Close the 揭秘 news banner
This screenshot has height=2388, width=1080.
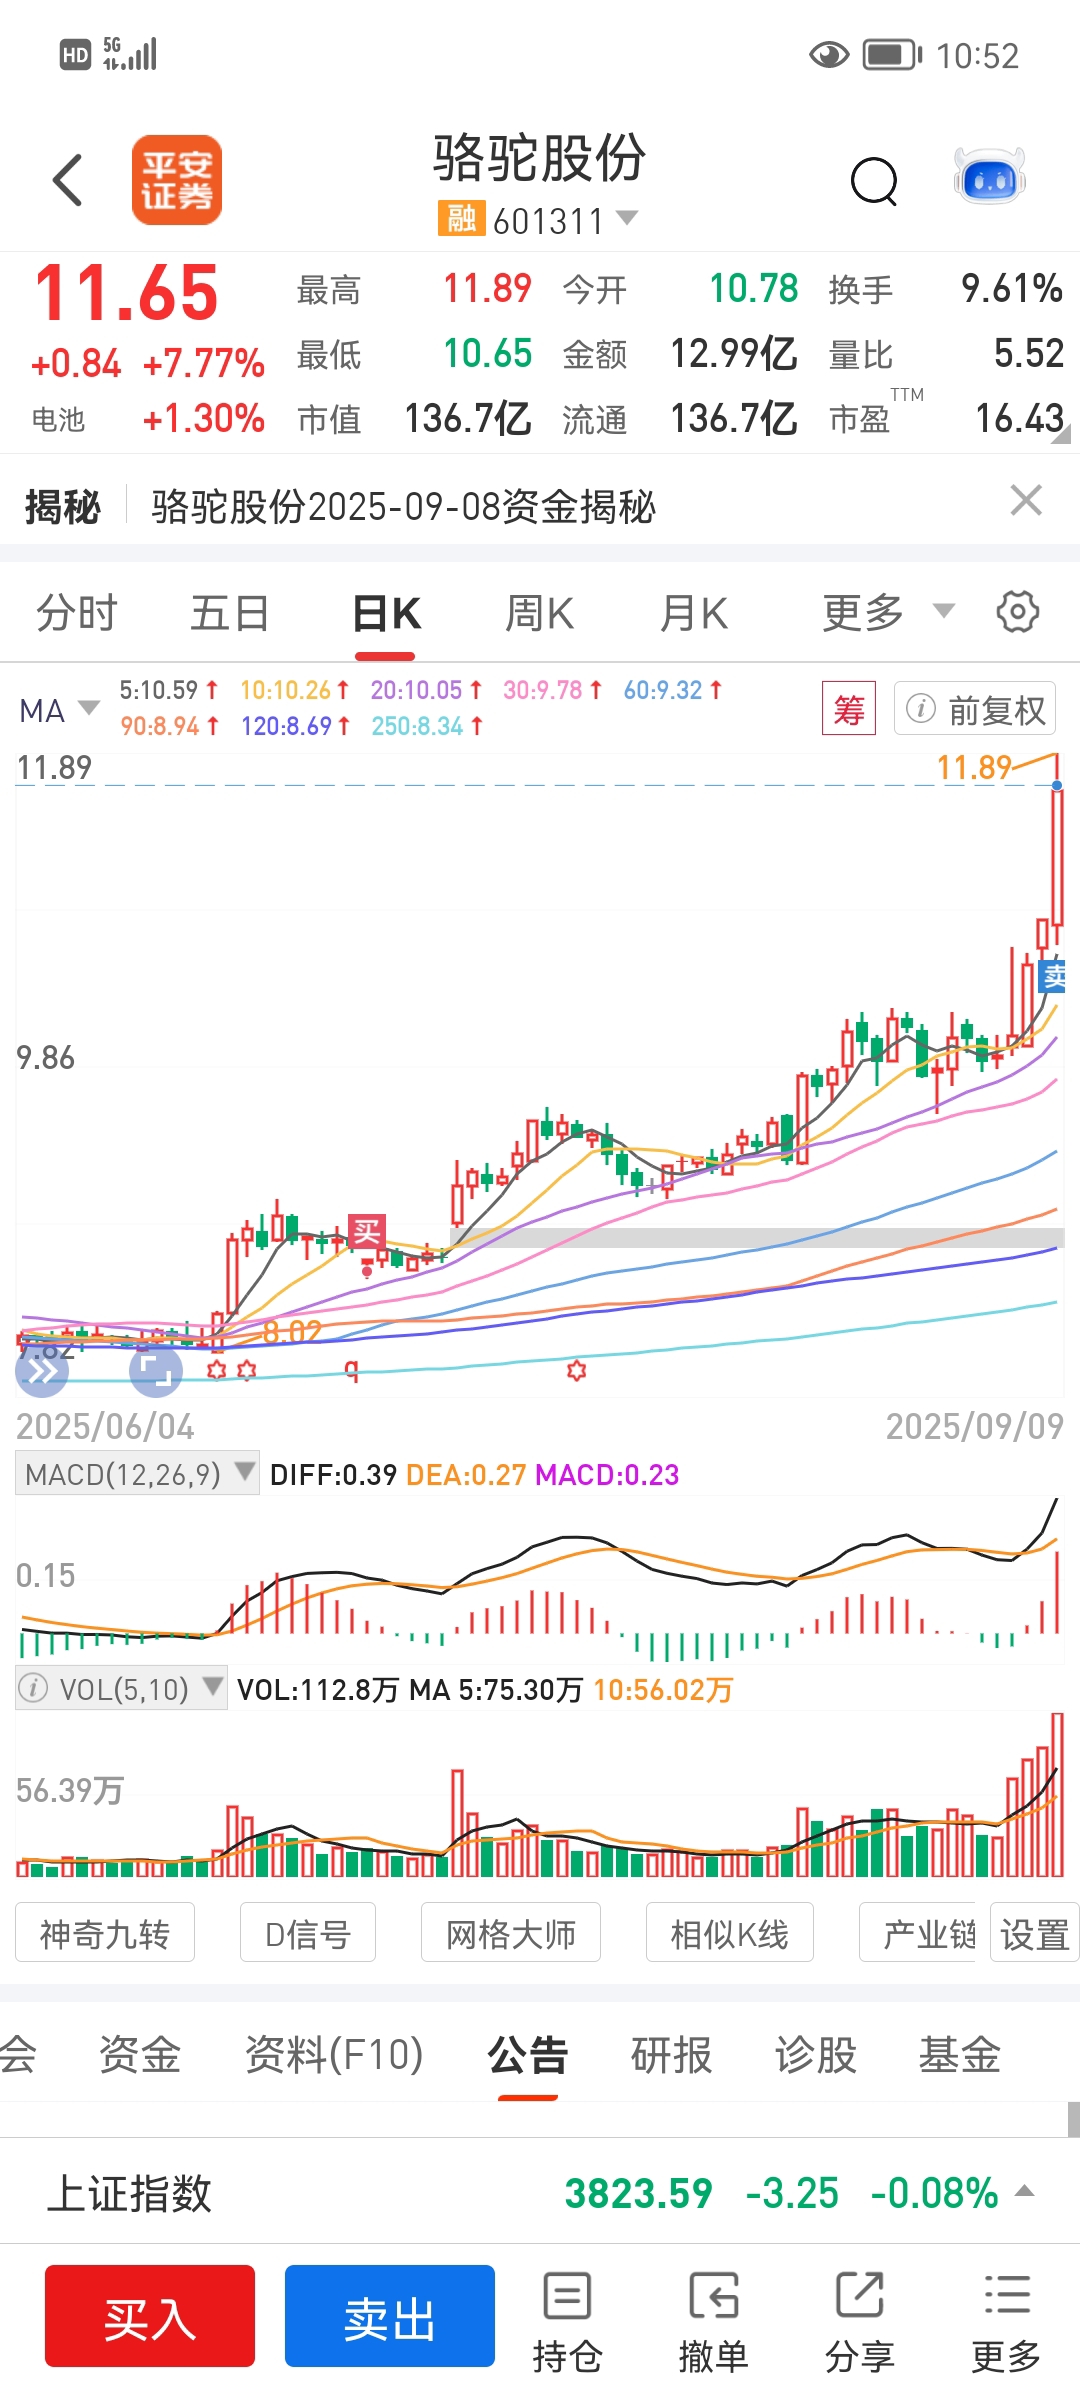pyautogui.click(x=1026, y=500)
